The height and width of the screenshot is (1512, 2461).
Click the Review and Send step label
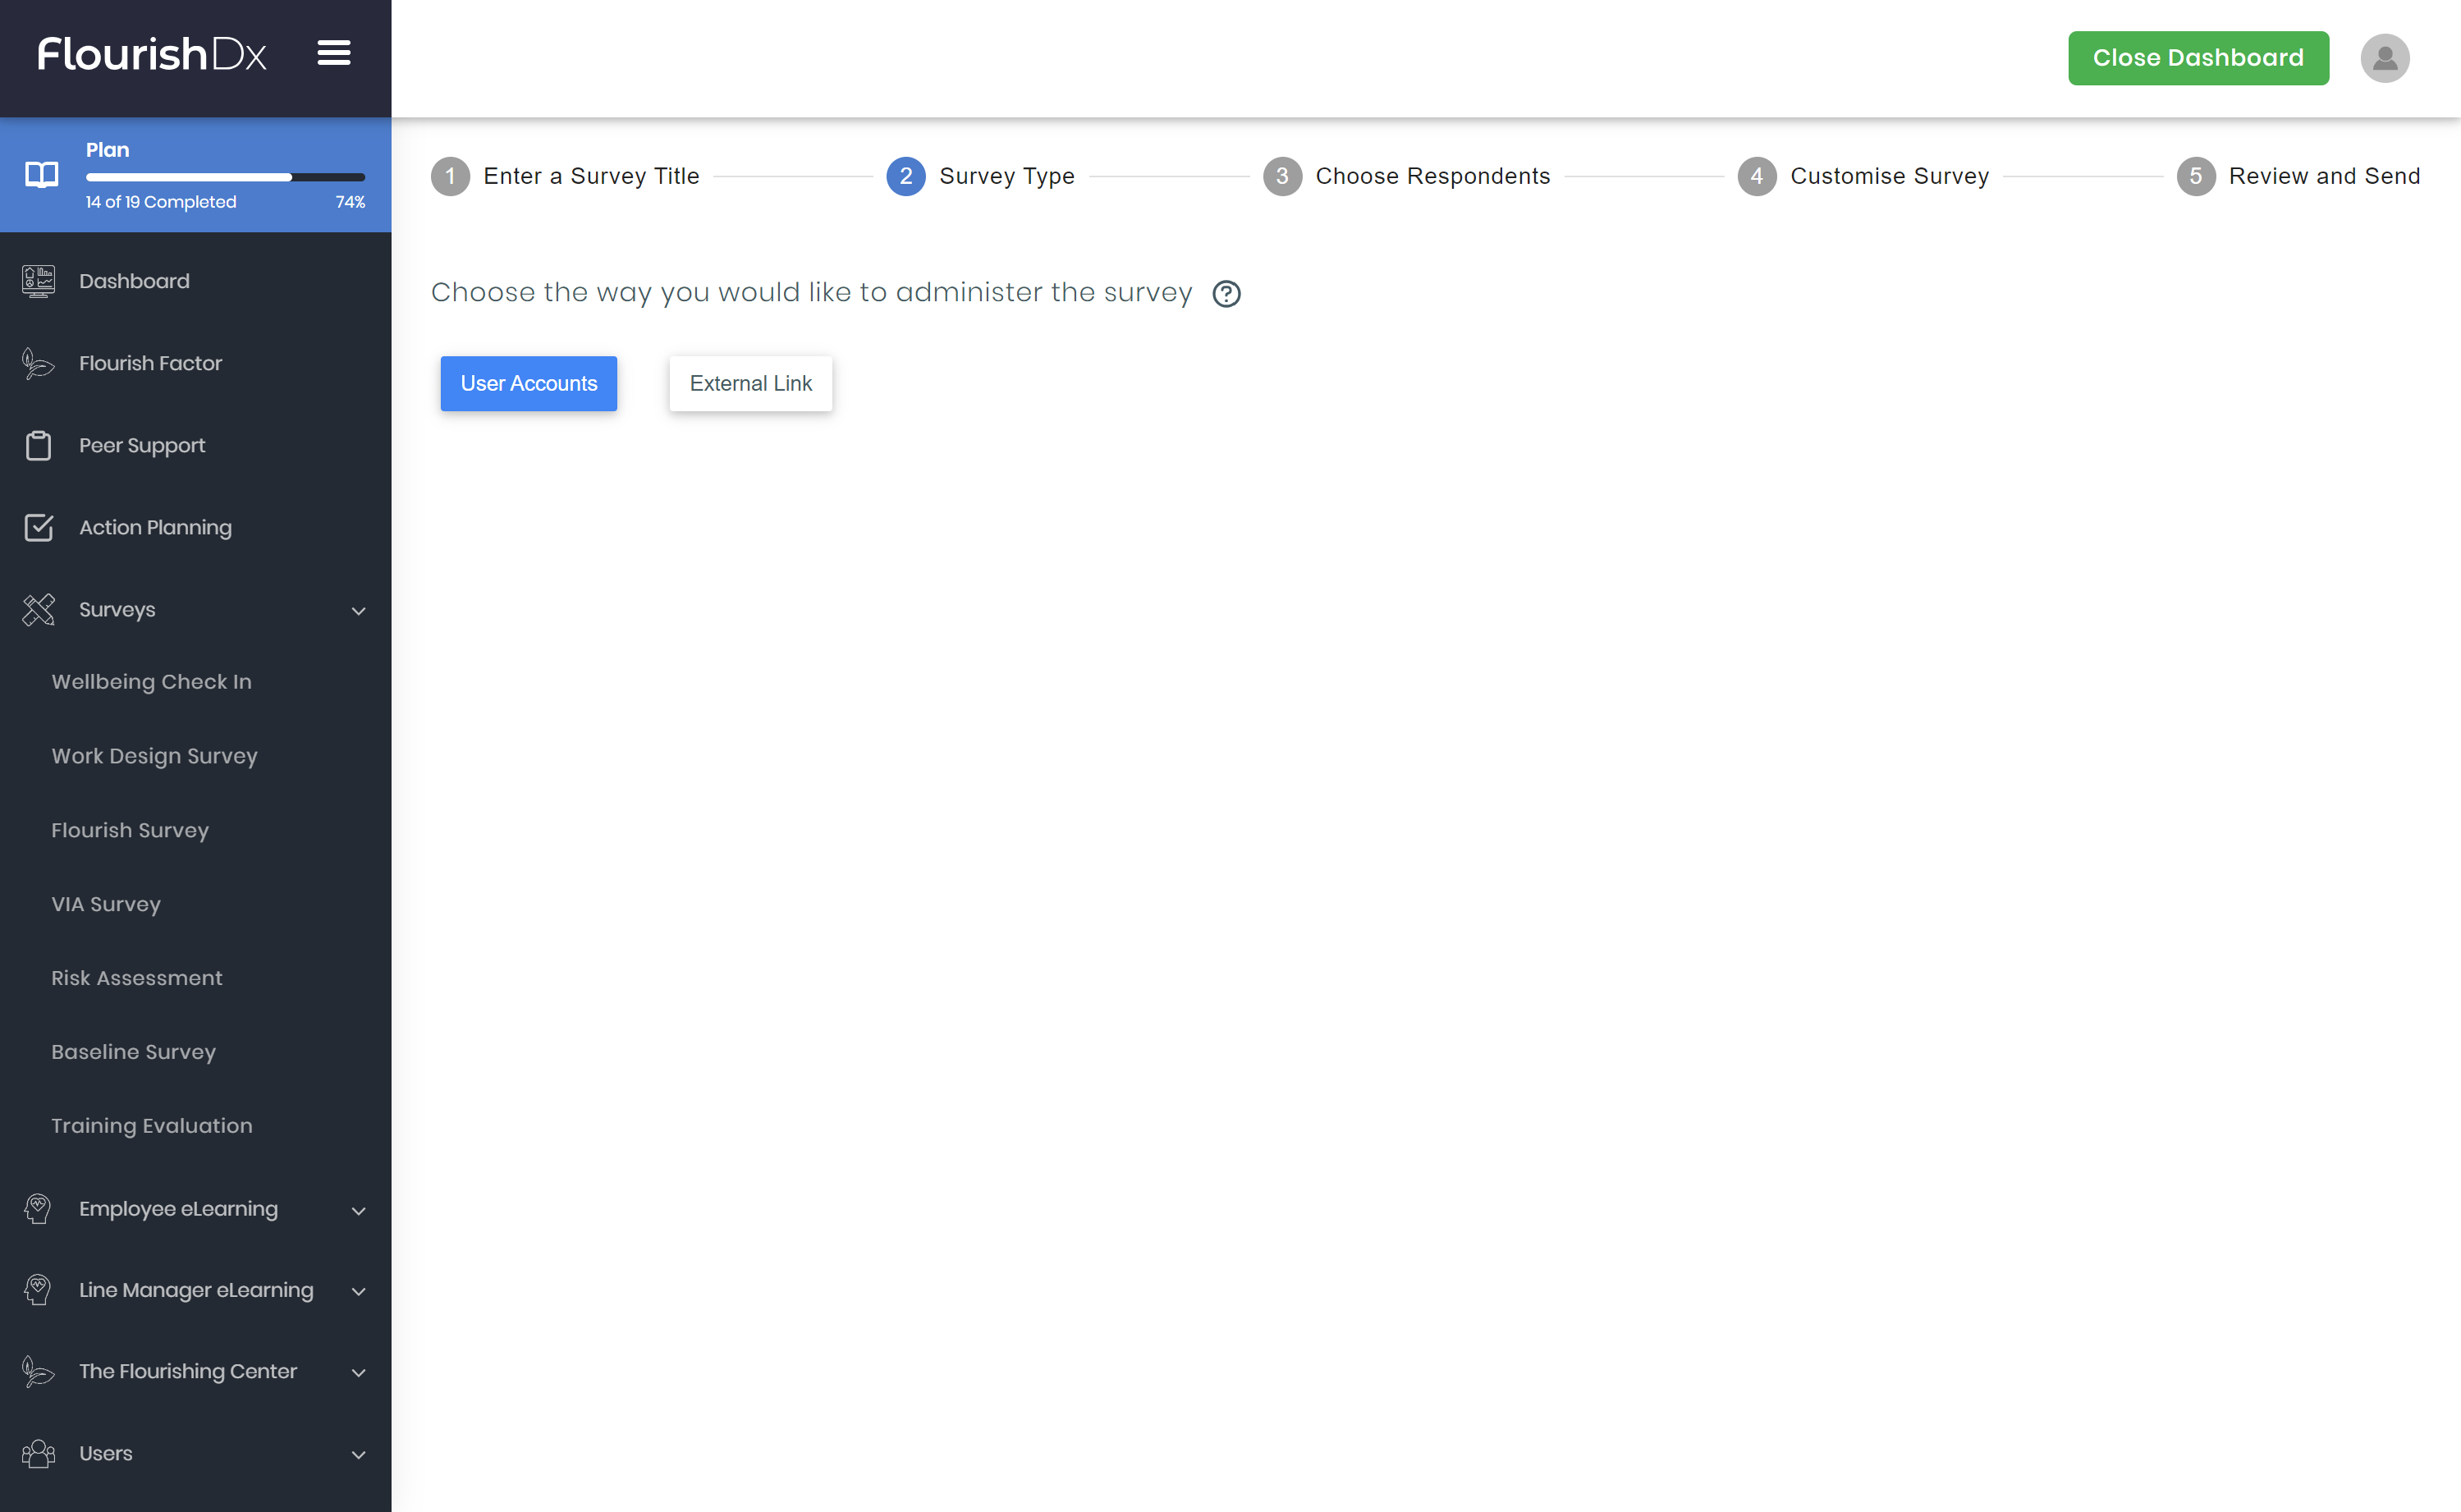tap(2324, 176)
